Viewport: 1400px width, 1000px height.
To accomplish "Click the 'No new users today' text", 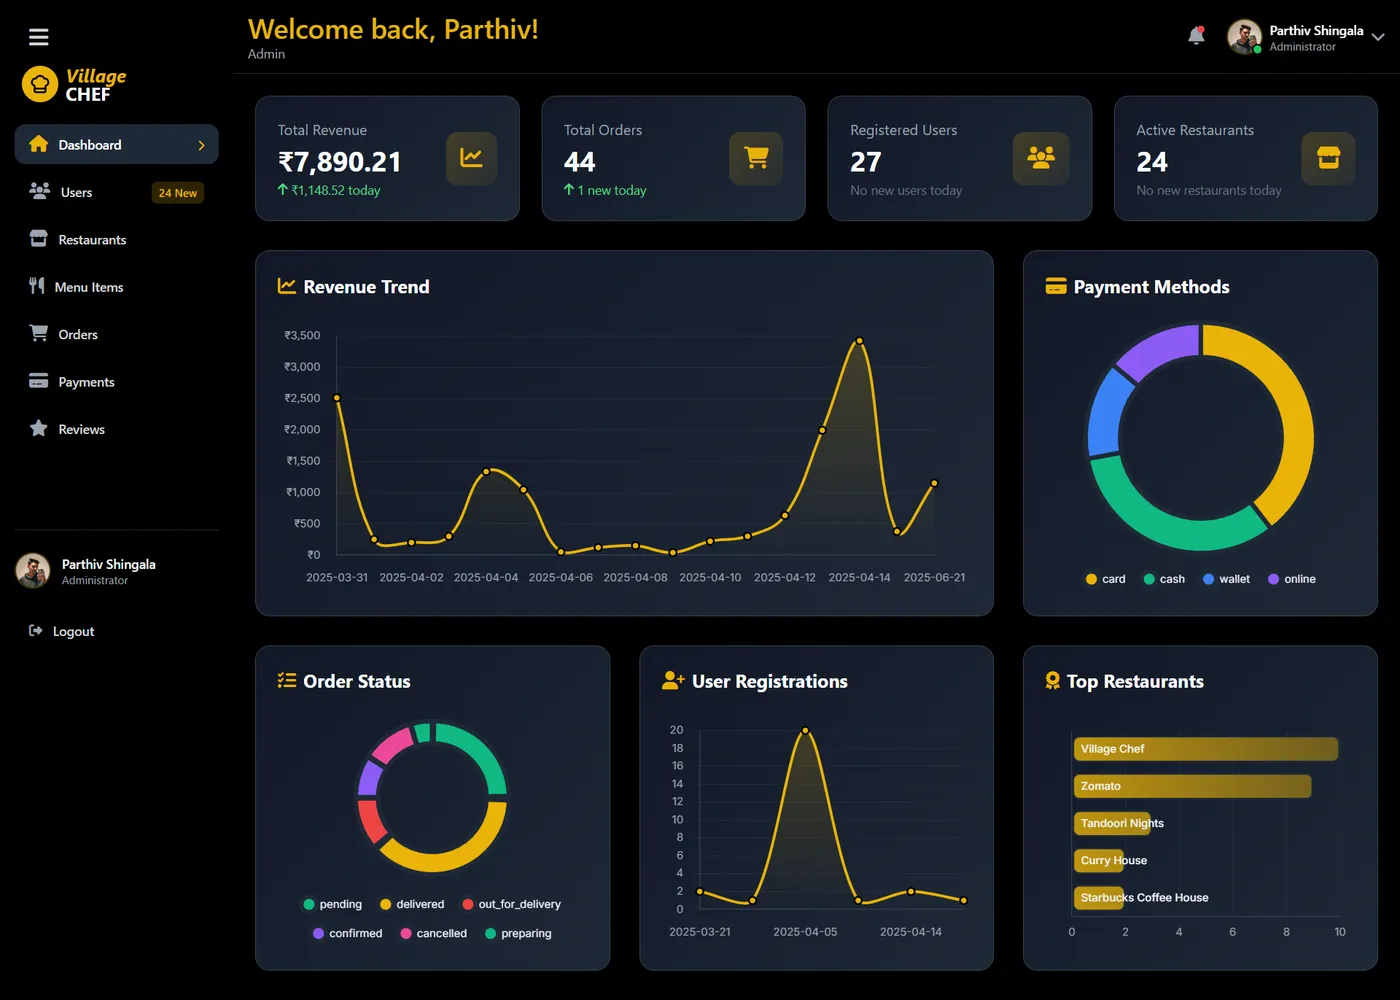I will point(906,190).
